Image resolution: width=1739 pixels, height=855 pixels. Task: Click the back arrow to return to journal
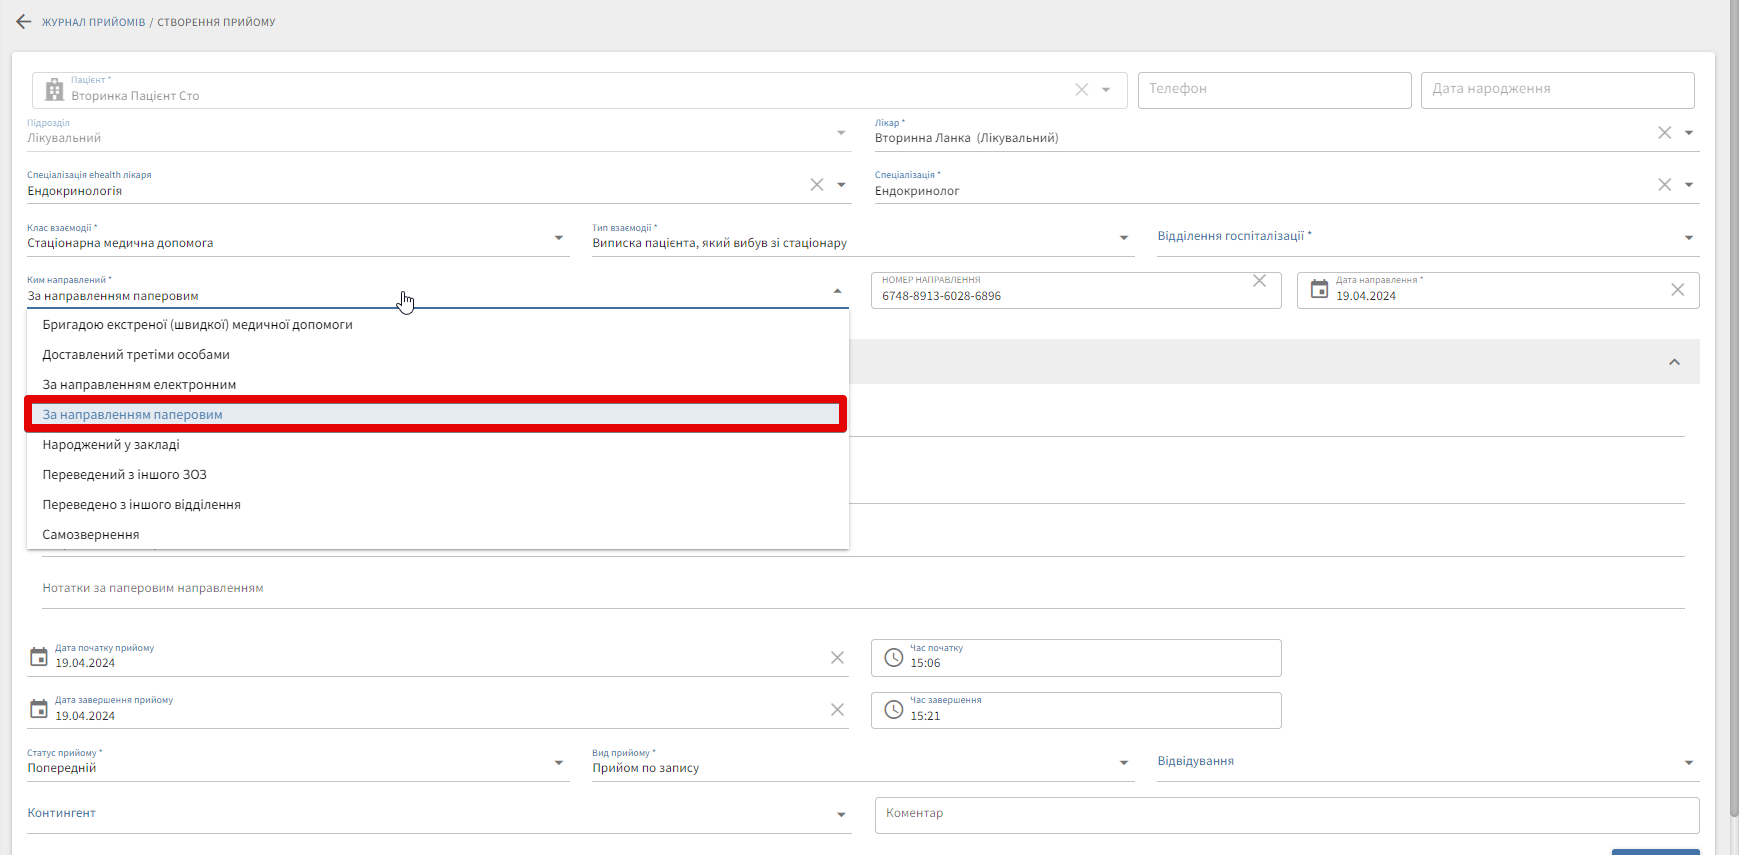click(x=24, y=22)
